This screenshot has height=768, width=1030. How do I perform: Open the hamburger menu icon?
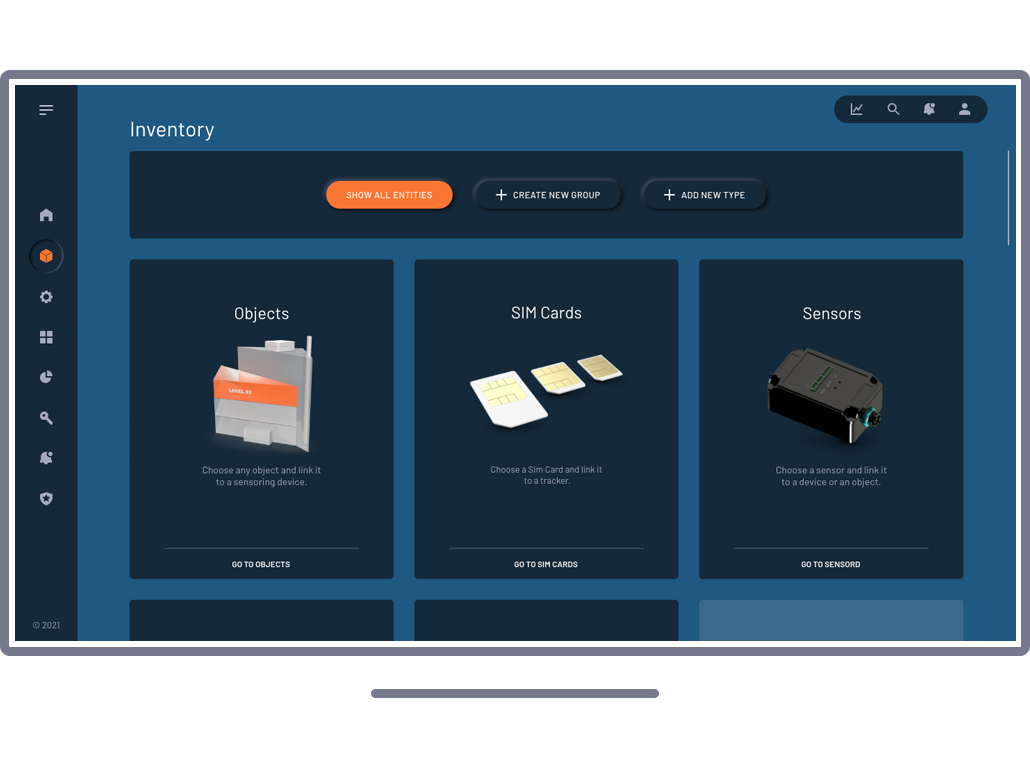point(46,110)
